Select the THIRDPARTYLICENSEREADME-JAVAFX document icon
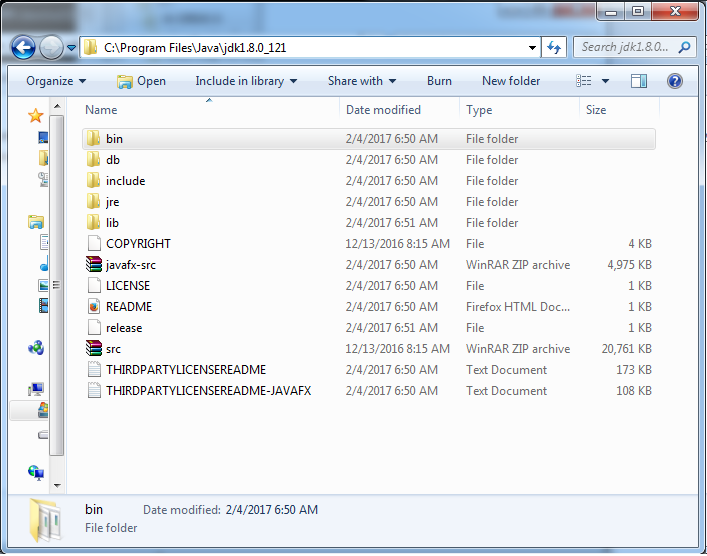Viewport: 707px width, 556px height. coord(94,391)
